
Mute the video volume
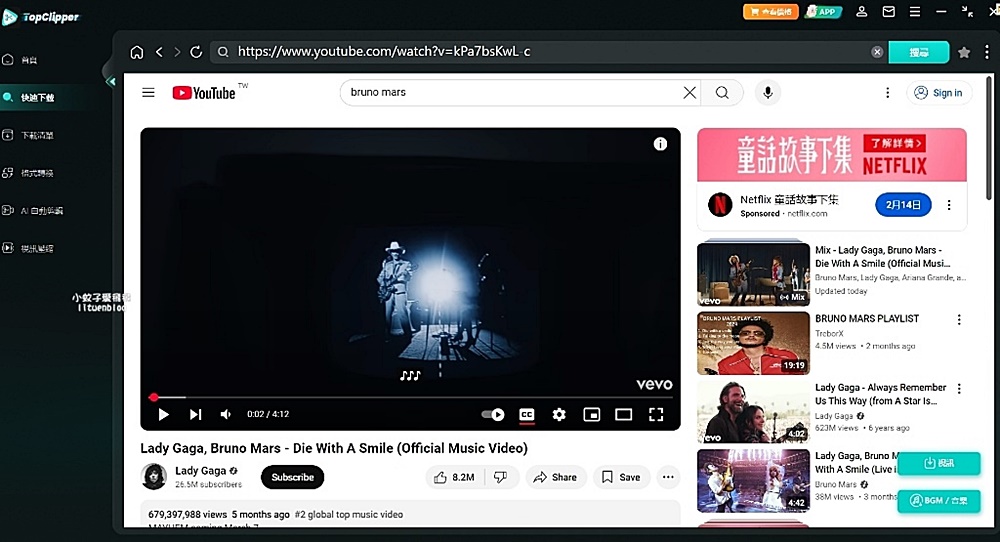(226, 414)
